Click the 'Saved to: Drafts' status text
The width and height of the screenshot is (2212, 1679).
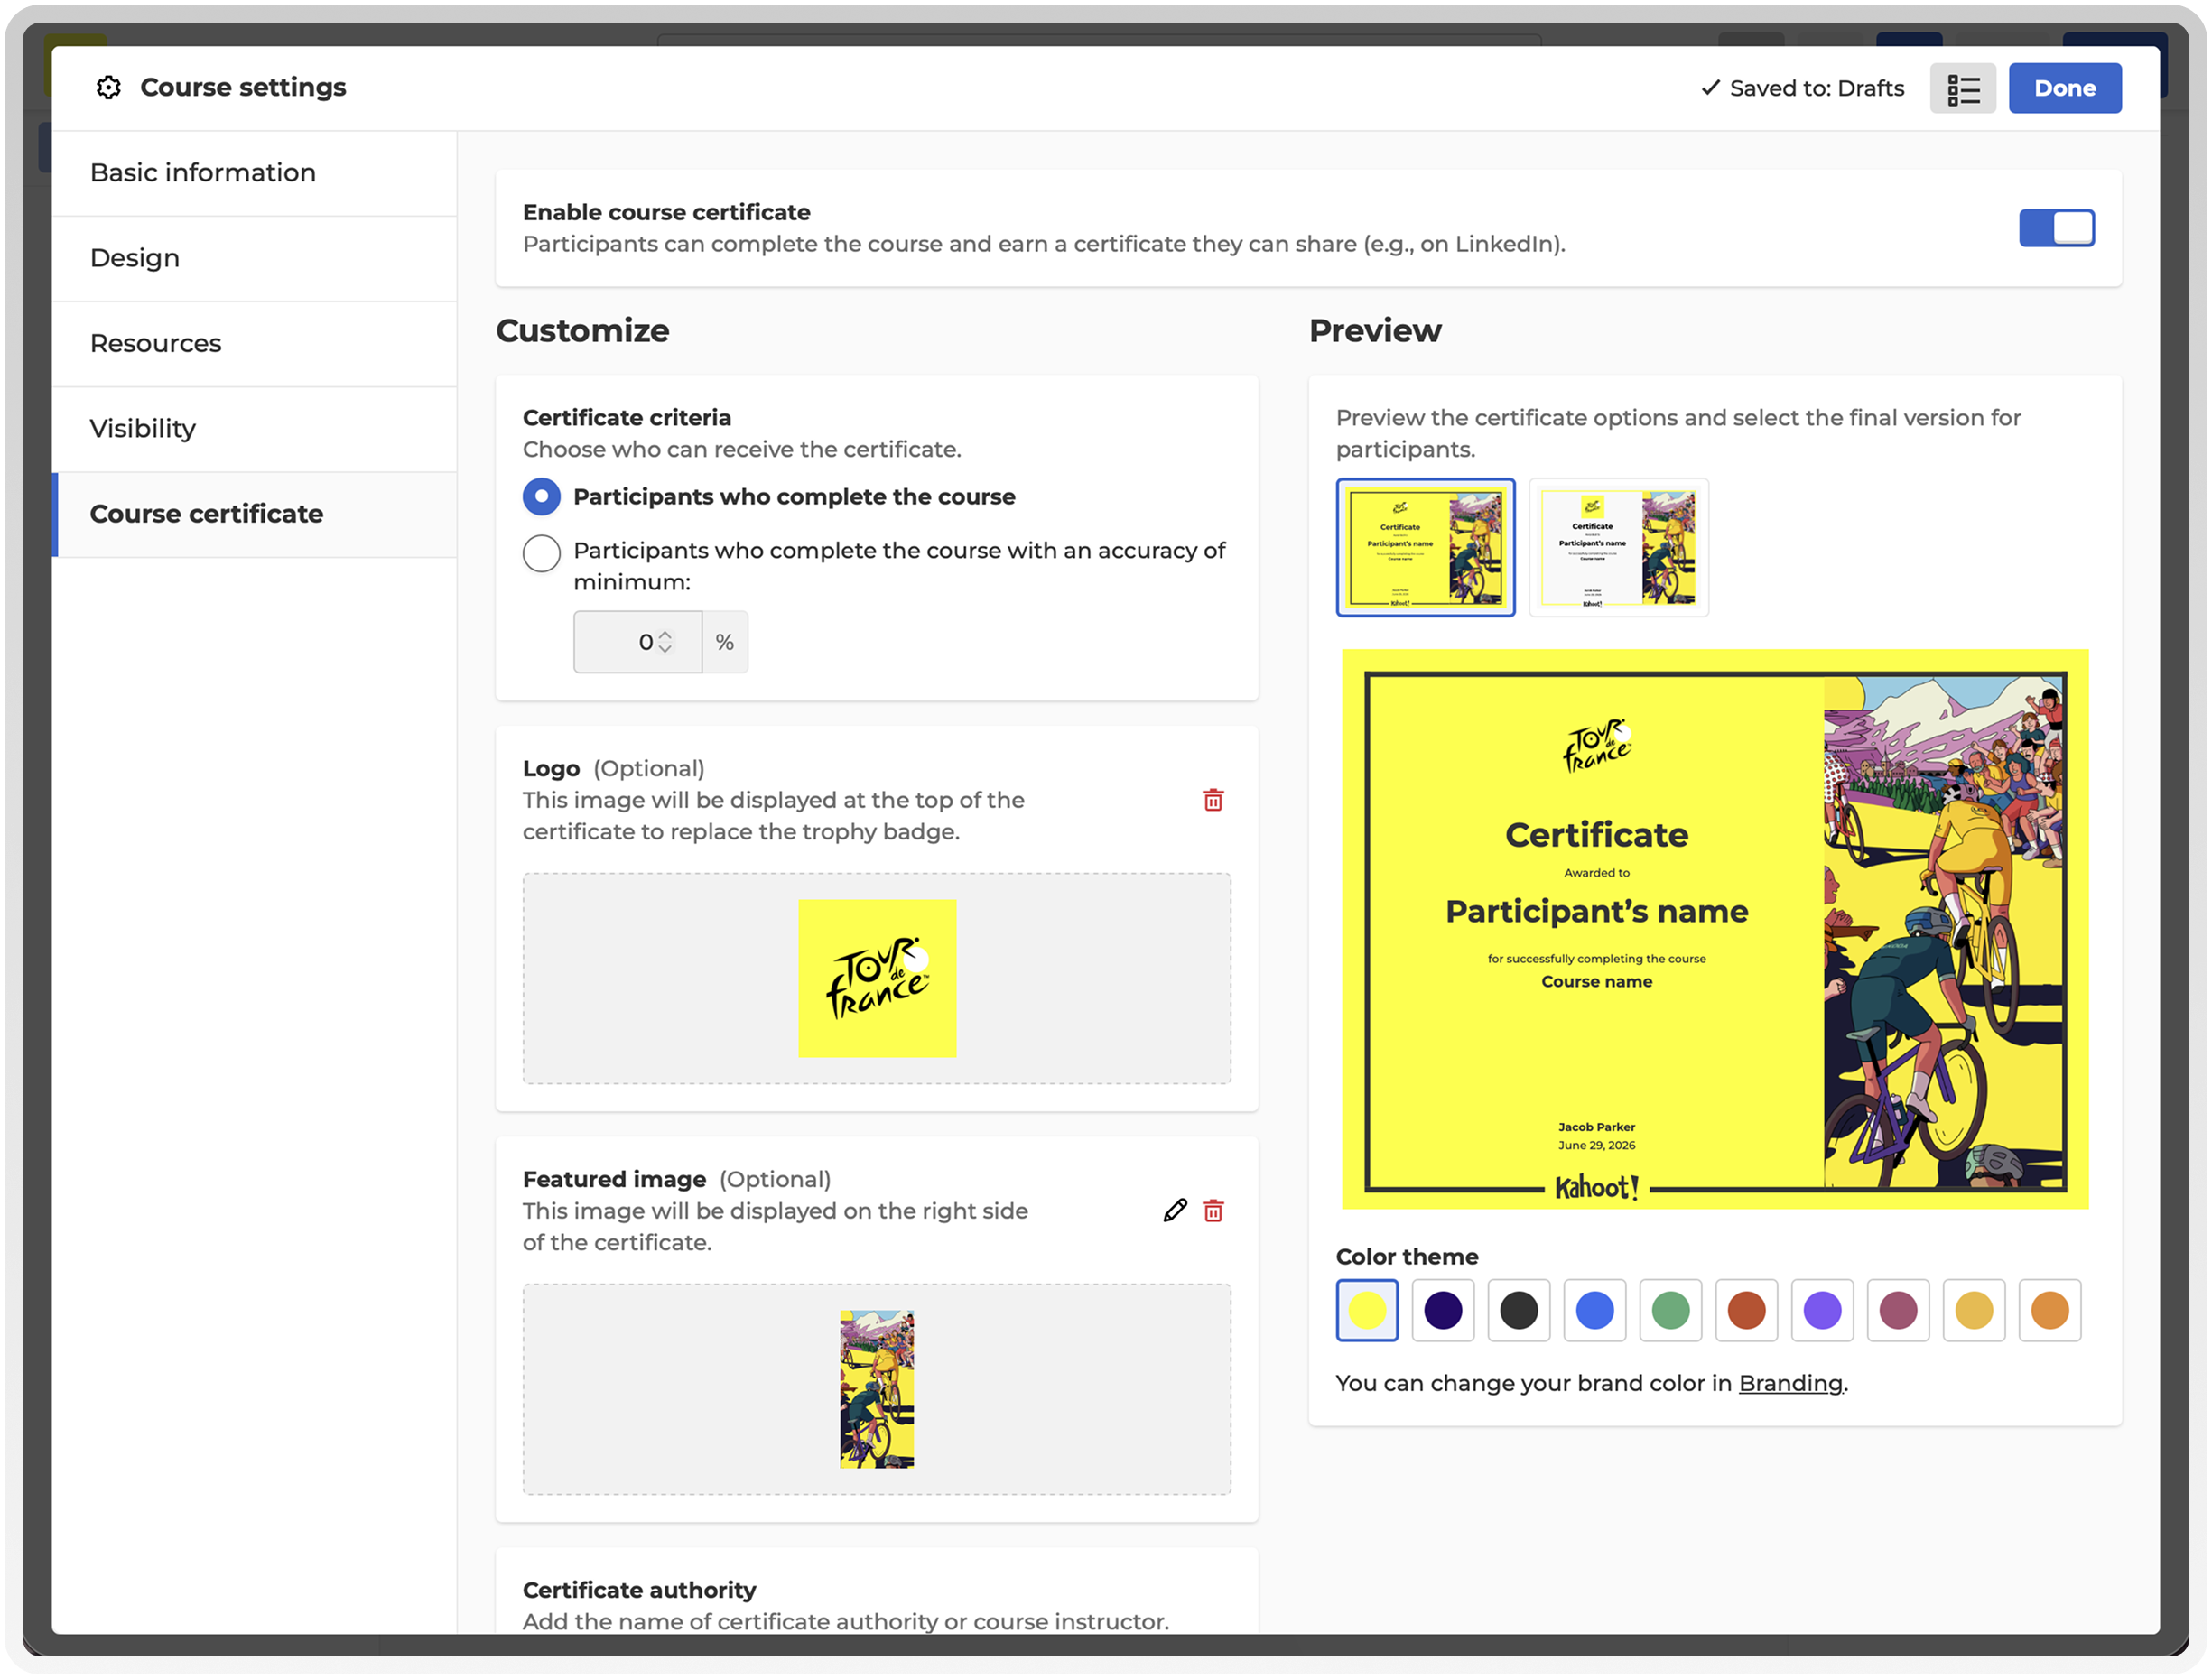pos(1817,89)
